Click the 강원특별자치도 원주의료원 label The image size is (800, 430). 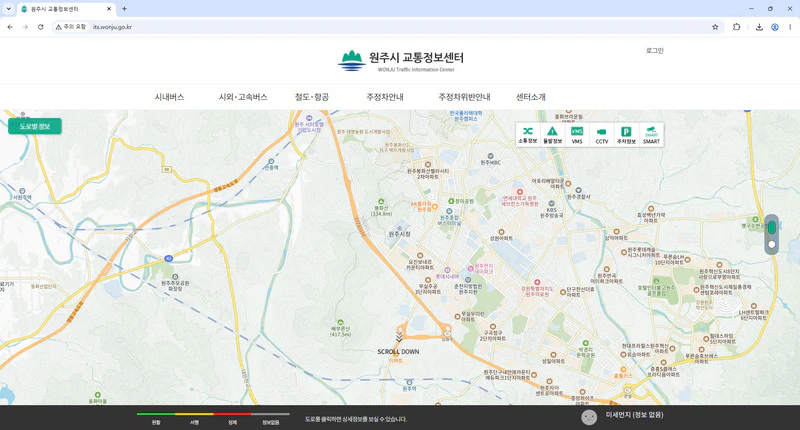tap(537, 291)
